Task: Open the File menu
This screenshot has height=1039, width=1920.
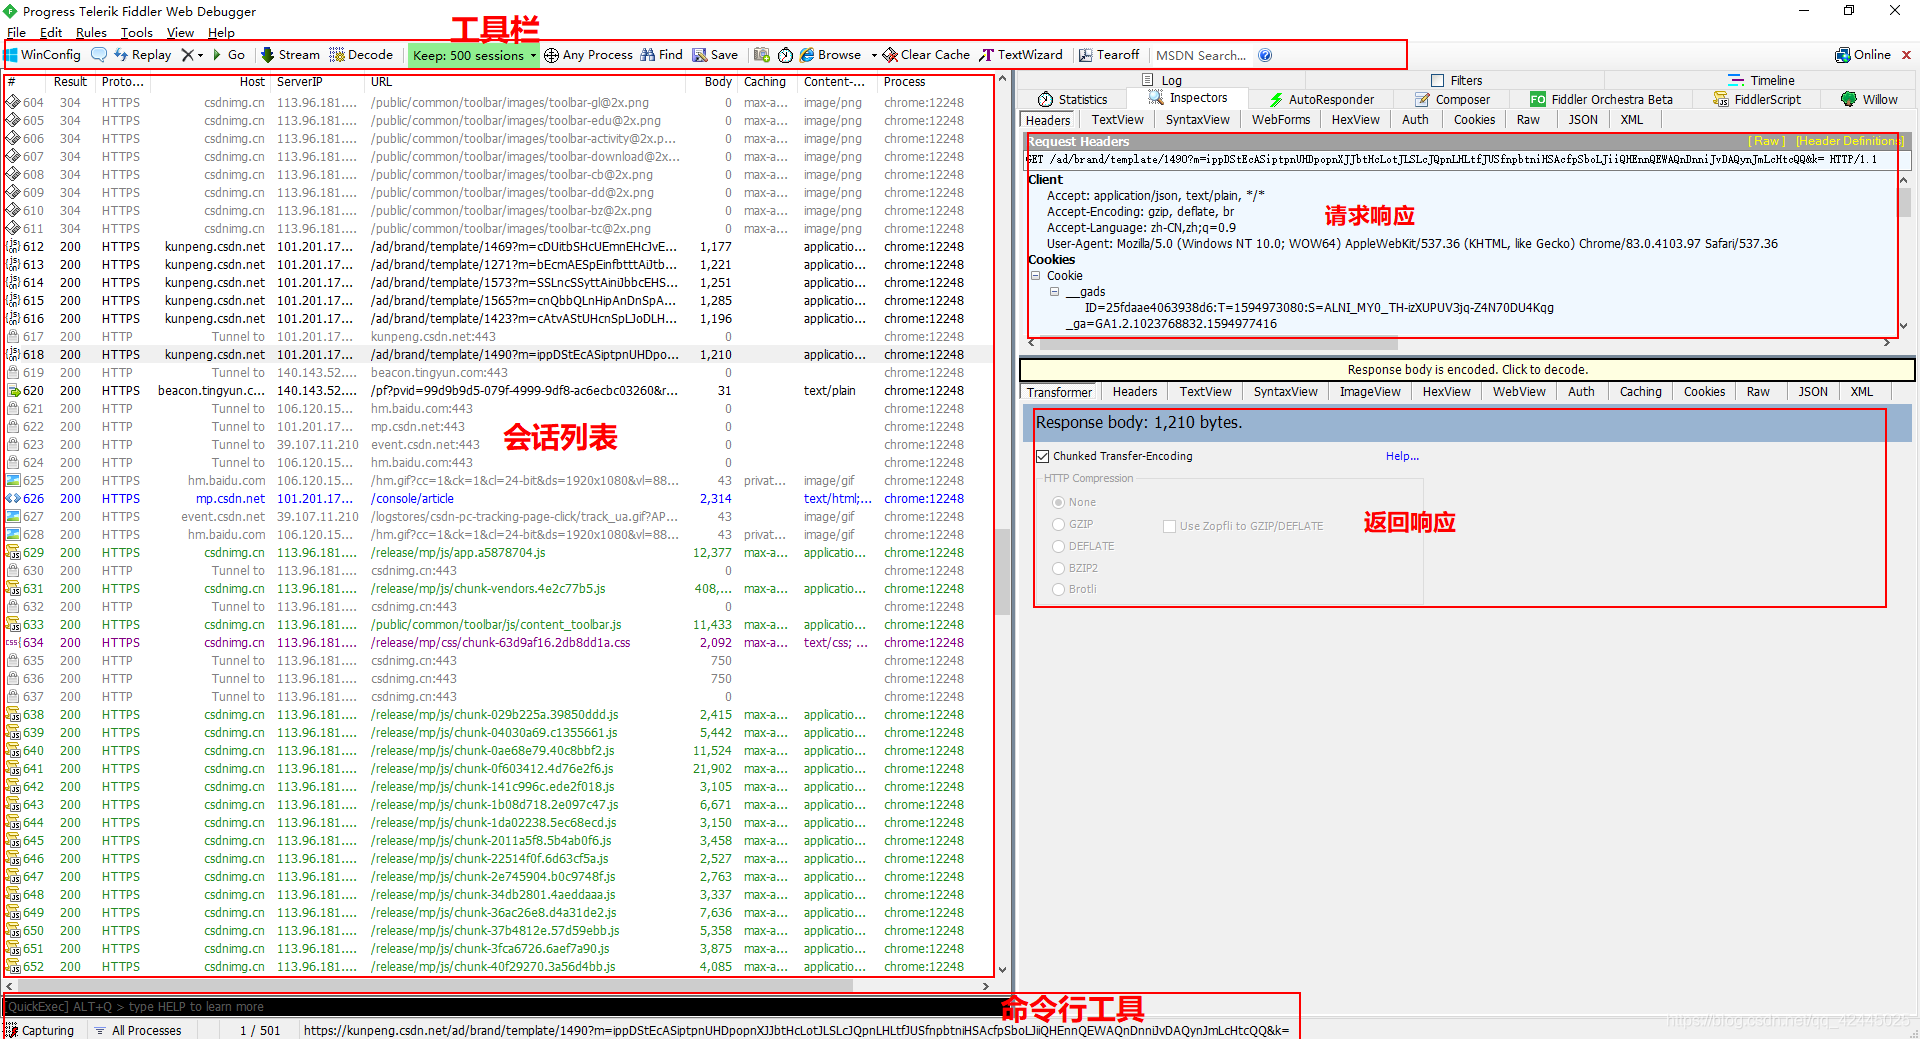Action: [16, 32]
